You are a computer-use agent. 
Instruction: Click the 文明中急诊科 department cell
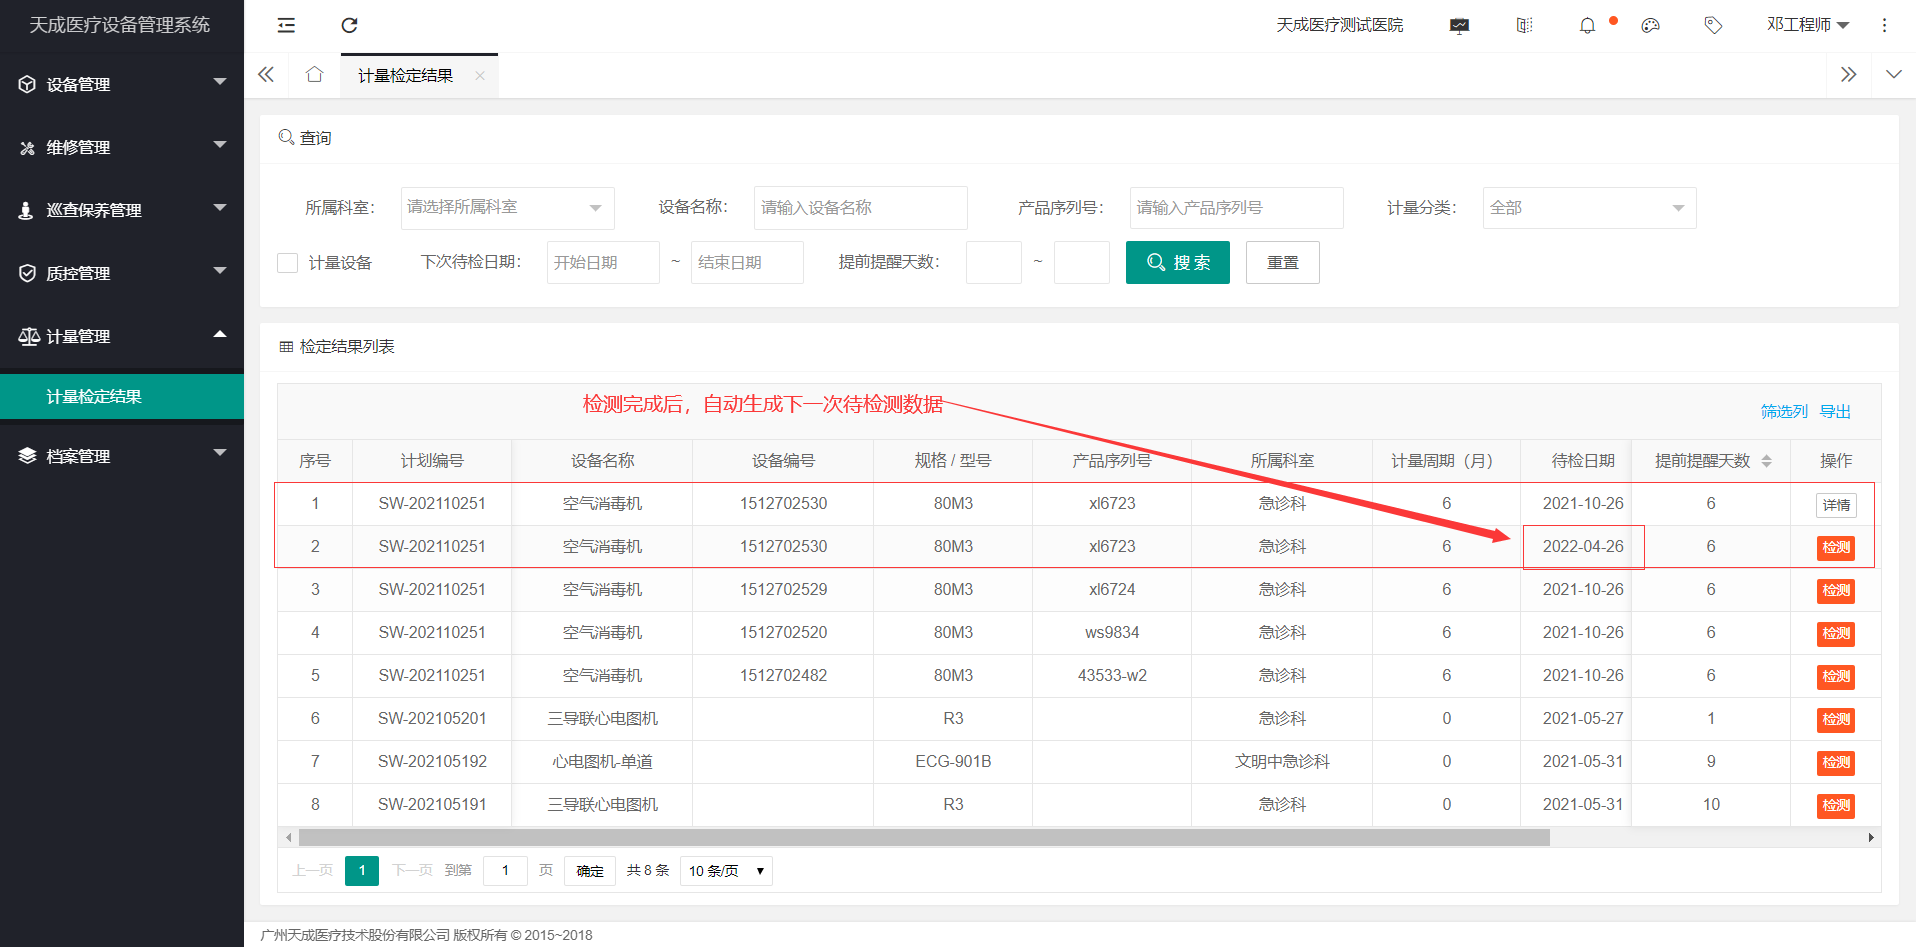pos(1282,762)
